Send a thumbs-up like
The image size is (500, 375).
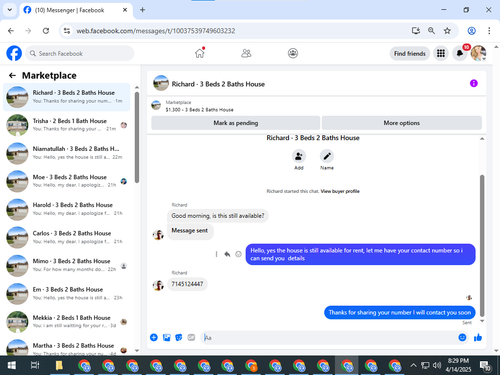coord(478,337)
